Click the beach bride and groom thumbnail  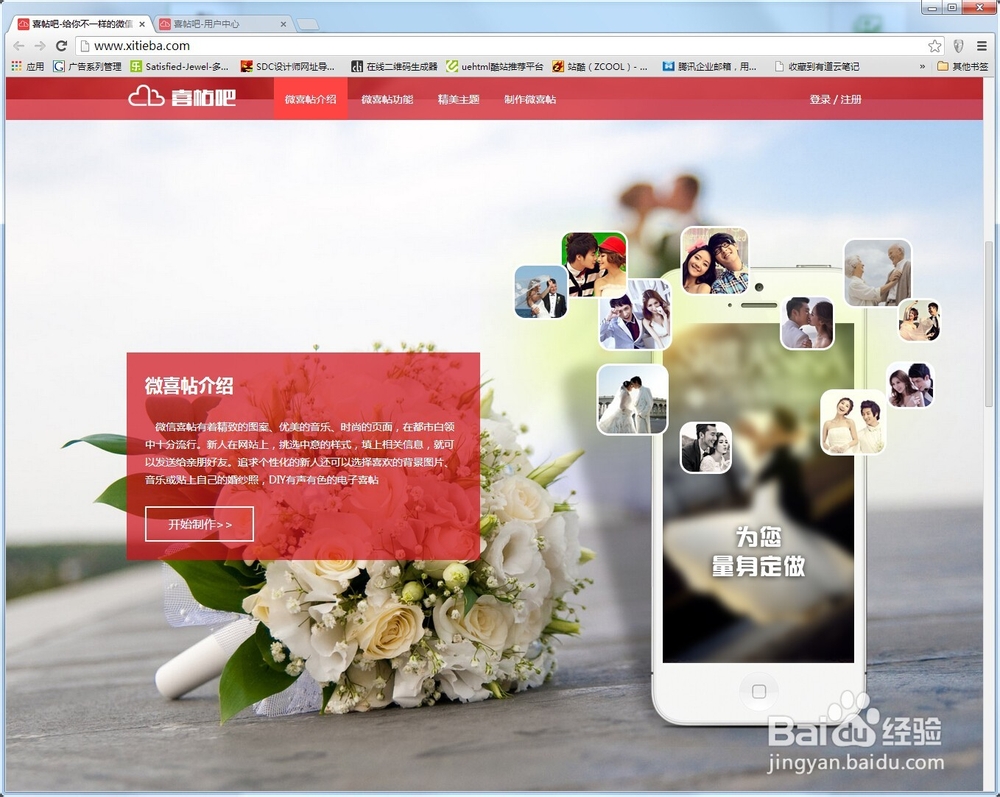(x=541, y=292)
